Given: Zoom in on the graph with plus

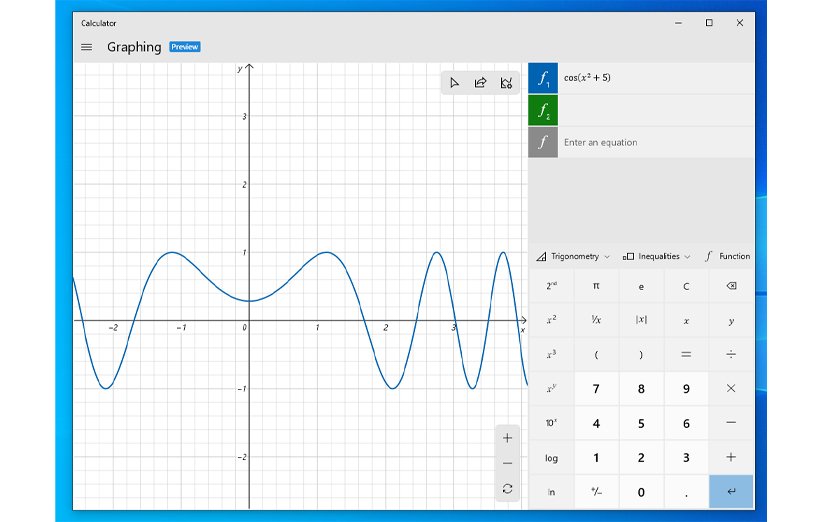Looking at the screenshot, I should (x=507, y=438).
